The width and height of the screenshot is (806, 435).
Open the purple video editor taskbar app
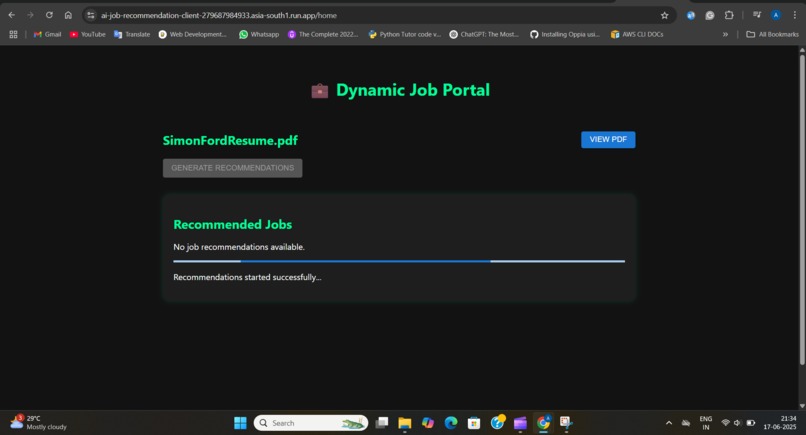[520, 423]
